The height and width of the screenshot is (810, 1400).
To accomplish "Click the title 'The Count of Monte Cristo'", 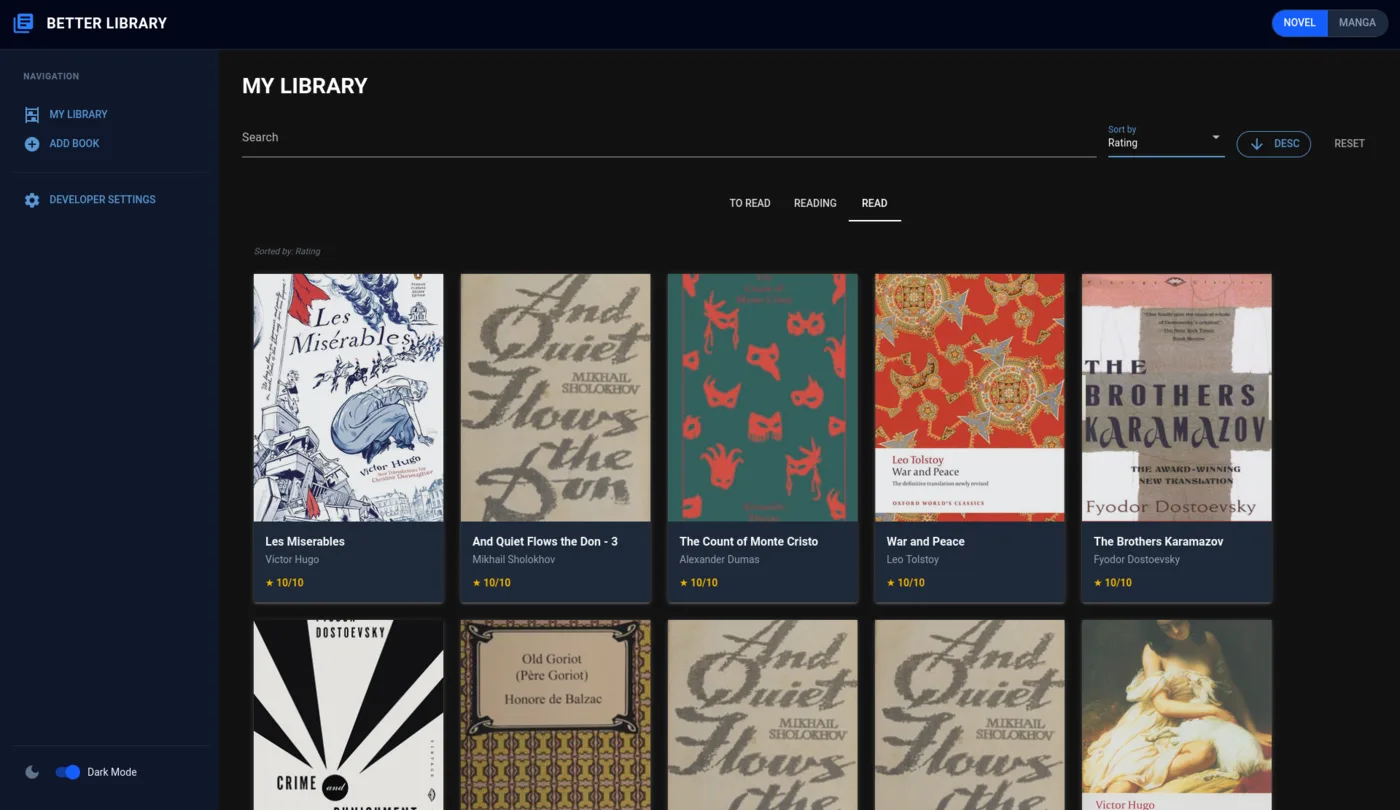I will click(x=748, y=542).
